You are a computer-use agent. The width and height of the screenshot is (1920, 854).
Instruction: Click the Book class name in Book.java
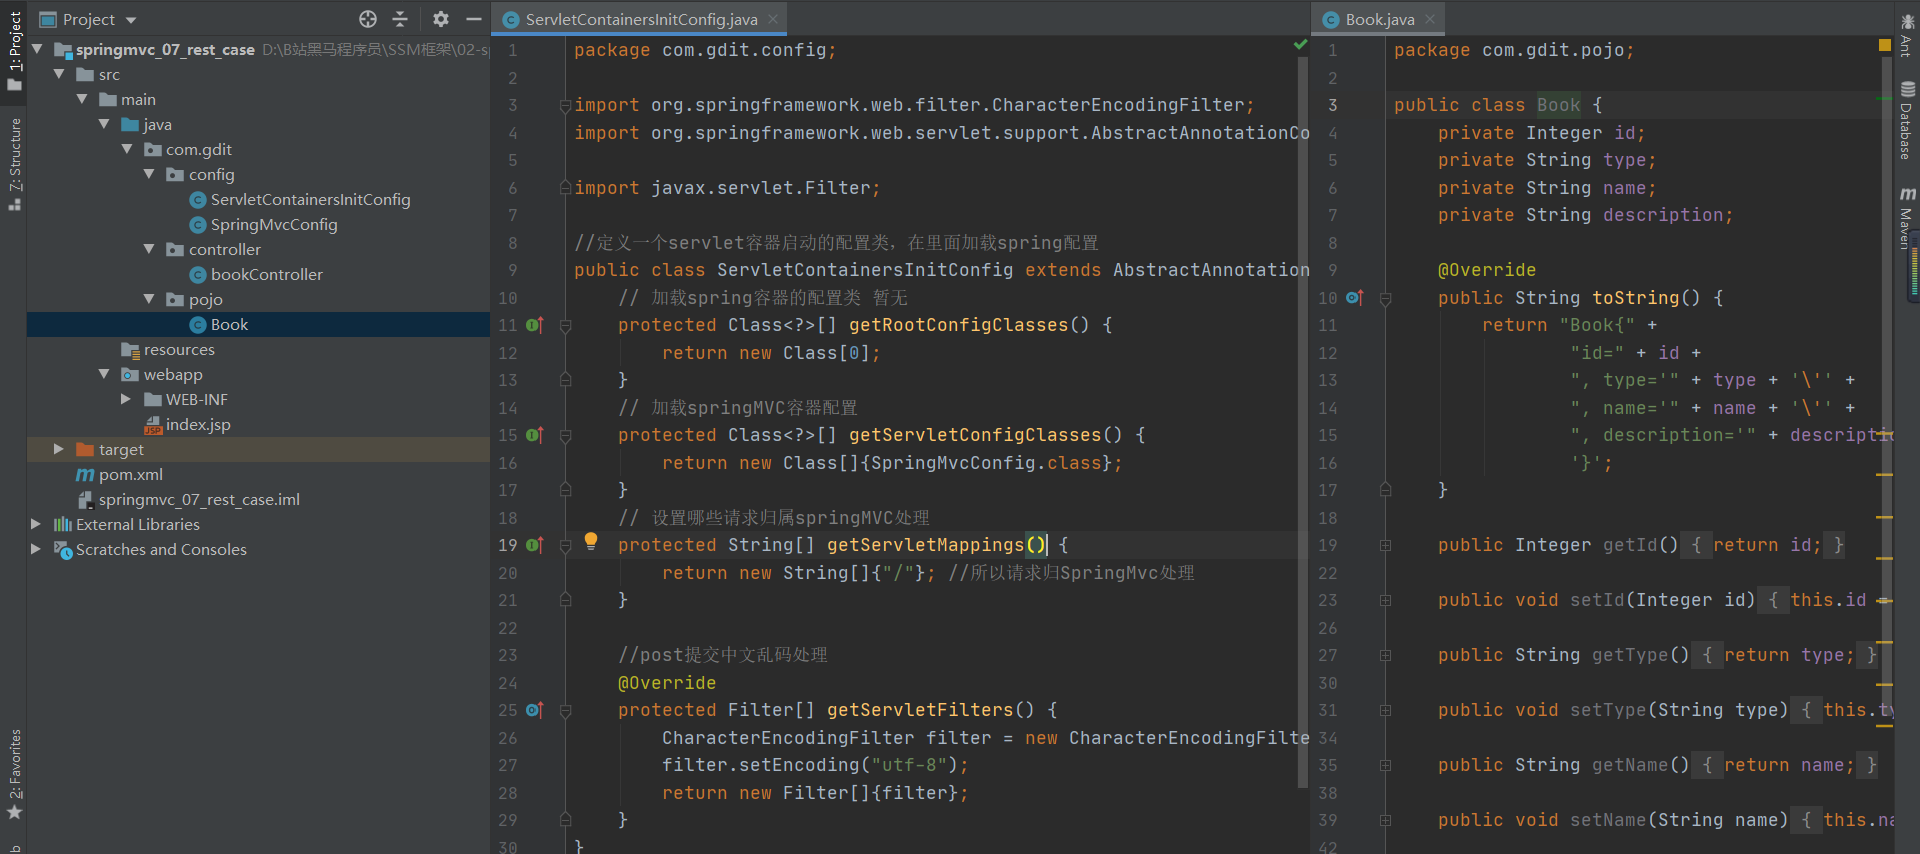(1558, 105)
